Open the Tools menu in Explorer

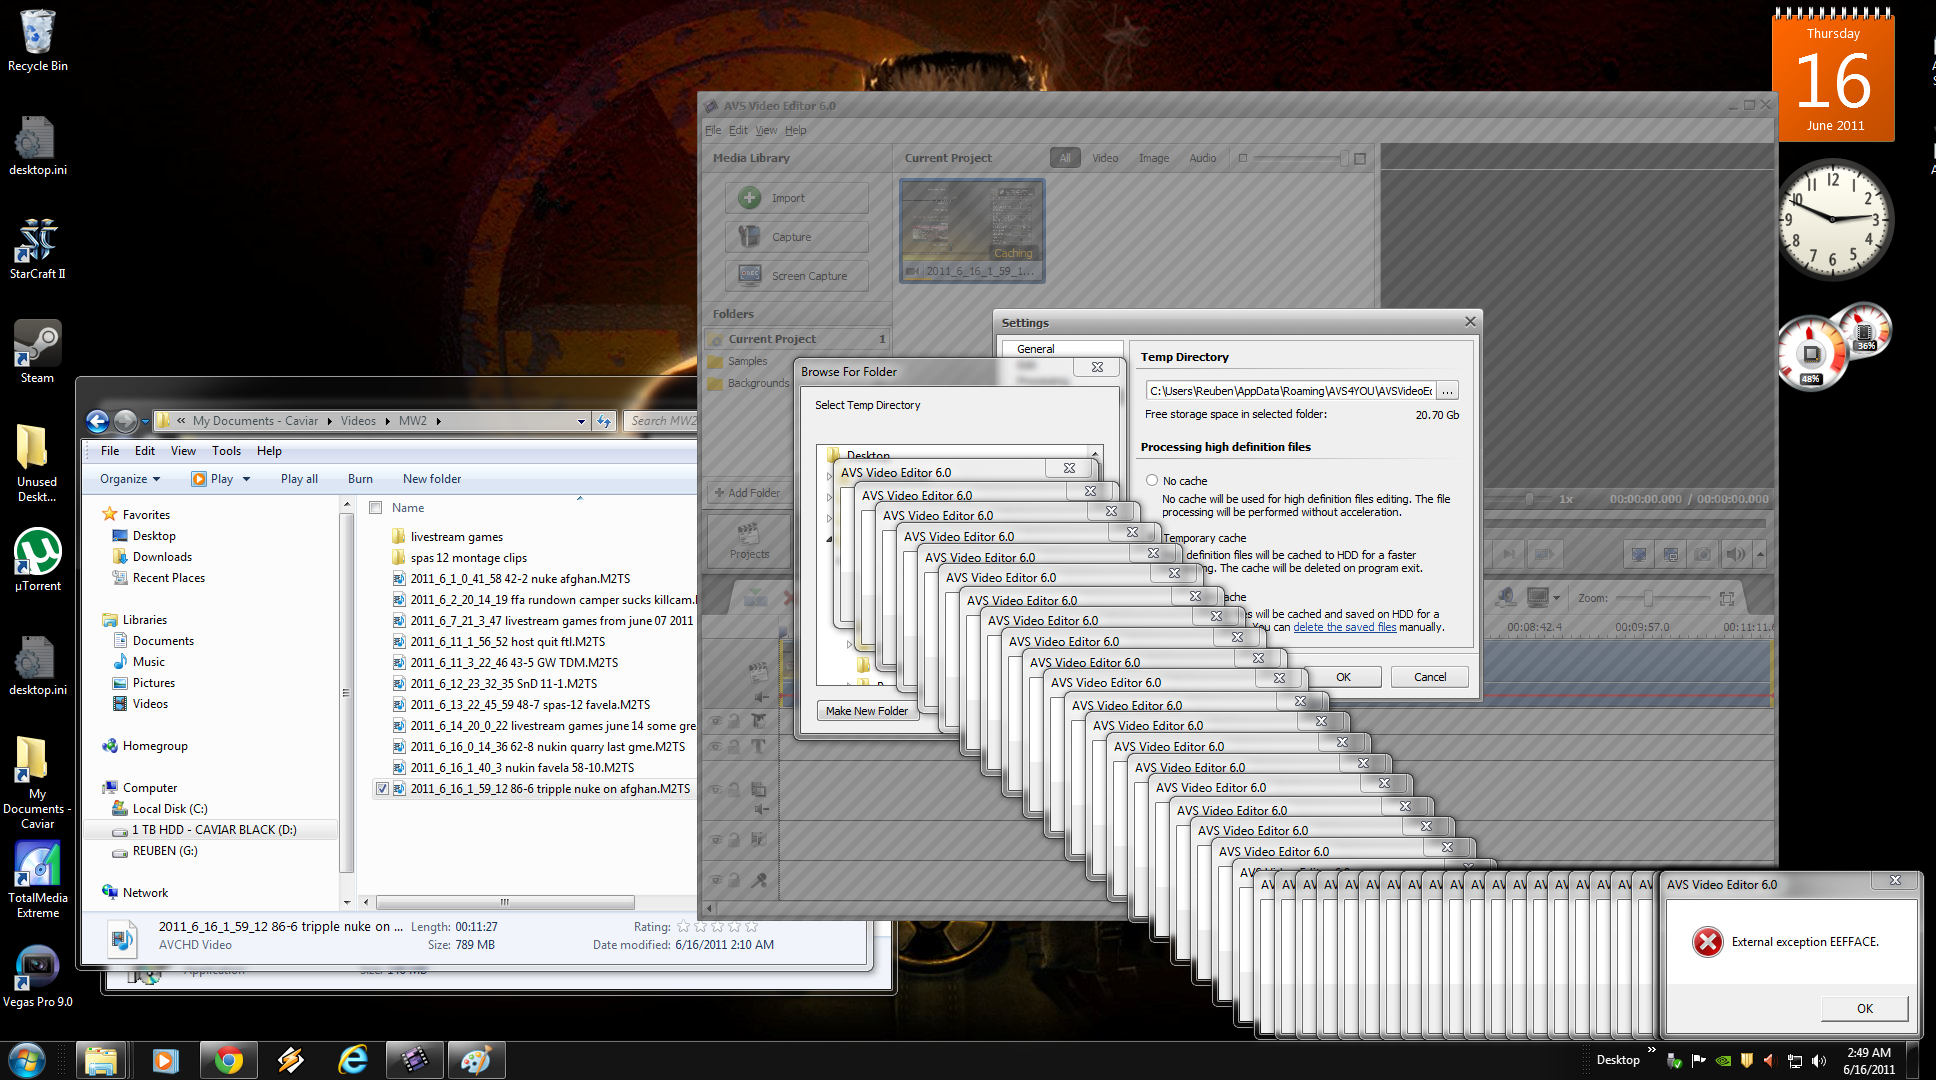(x=226, y=451)
